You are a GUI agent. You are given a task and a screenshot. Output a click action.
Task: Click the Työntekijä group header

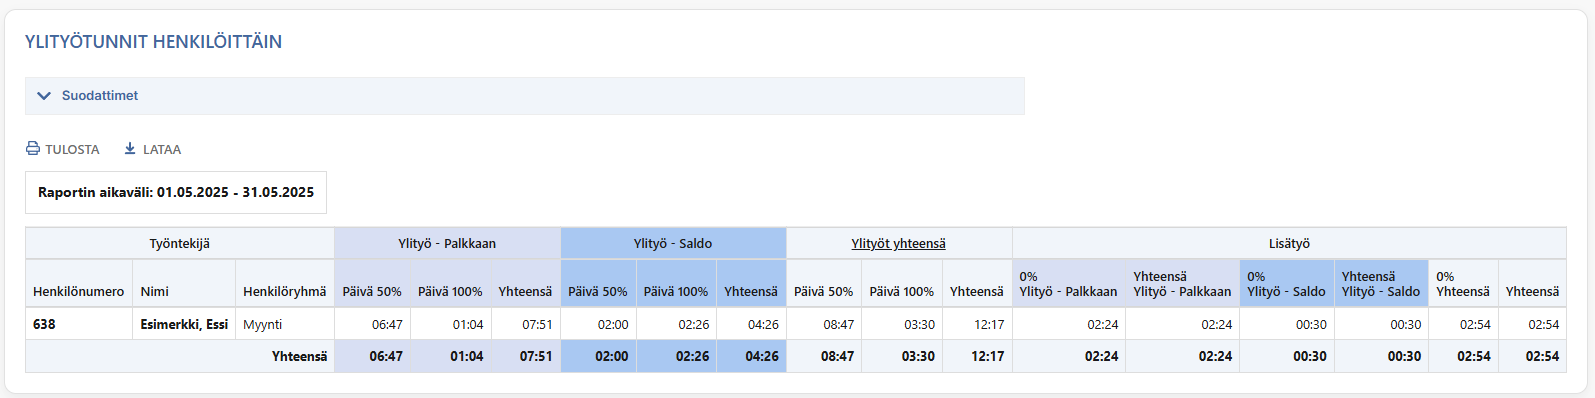click(180, 243)
